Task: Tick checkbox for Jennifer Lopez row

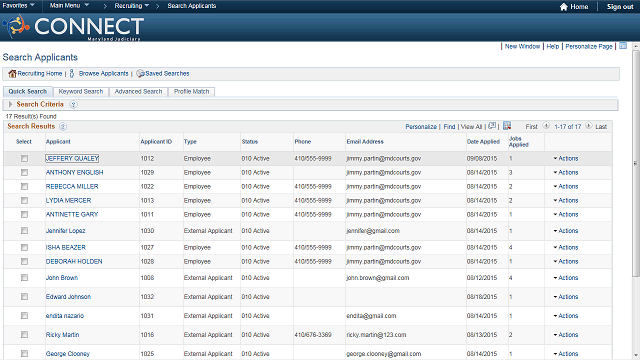Action: click(x=24, y=231)
